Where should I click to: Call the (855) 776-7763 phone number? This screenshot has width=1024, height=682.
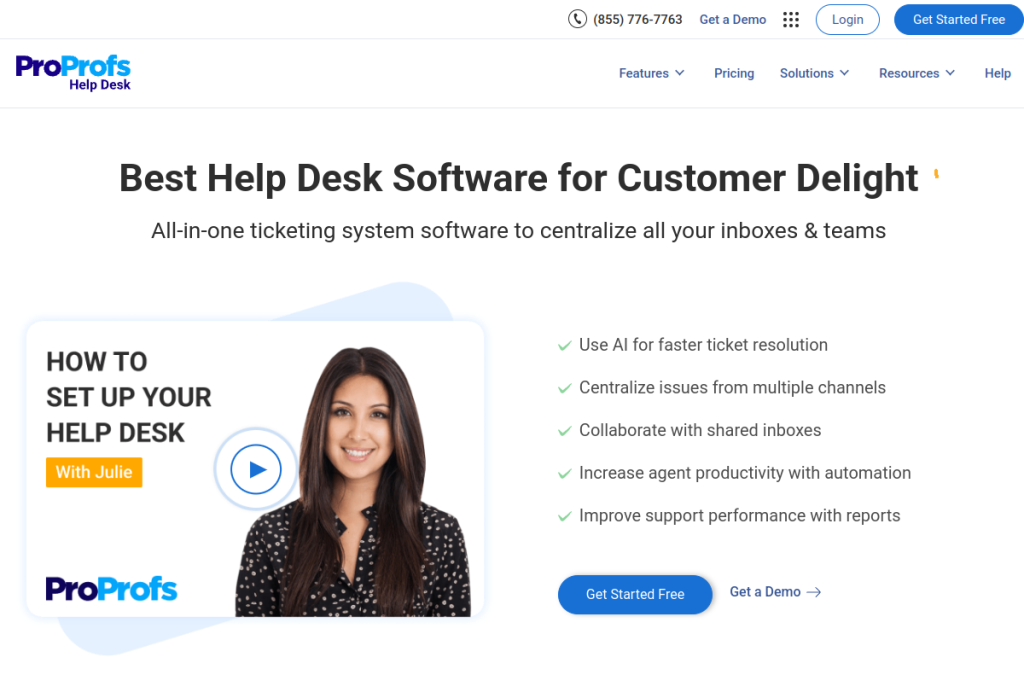[637, 20]
